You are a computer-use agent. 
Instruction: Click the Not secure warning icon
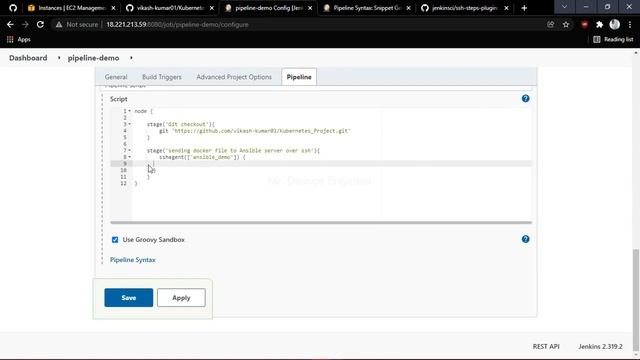click(x=59, y=24)
